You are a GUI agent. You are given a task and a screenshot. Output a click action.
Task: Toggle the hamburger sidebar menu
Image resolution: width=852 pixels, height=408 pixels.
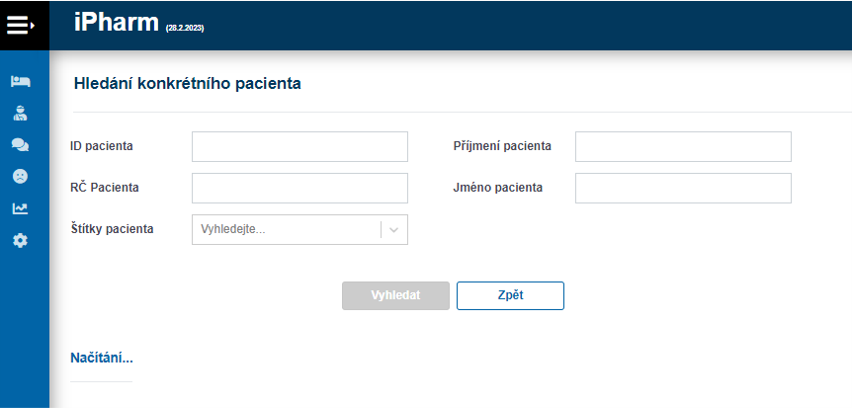point(21,25)
